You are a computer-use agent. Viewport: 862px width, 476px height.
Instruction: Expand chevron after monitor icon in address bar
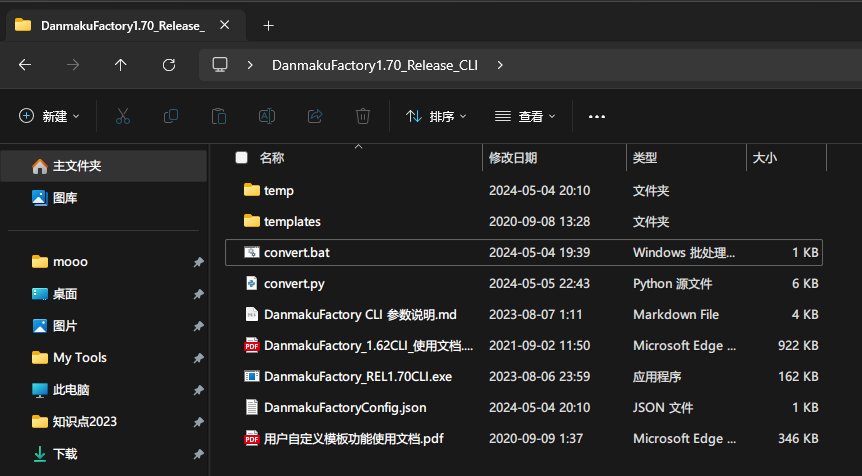[x=250, y=65]
